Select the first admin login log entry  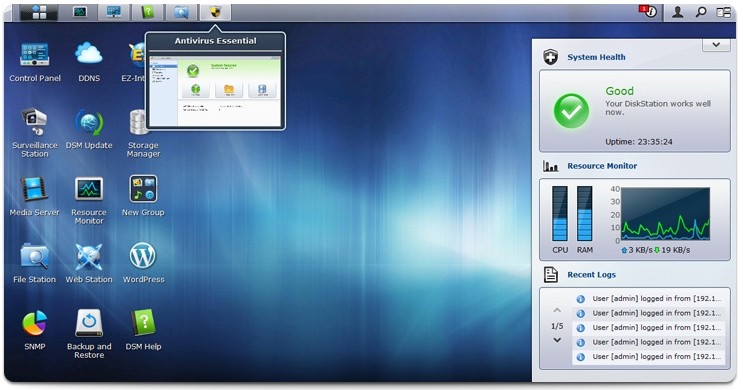coord(649,299)
